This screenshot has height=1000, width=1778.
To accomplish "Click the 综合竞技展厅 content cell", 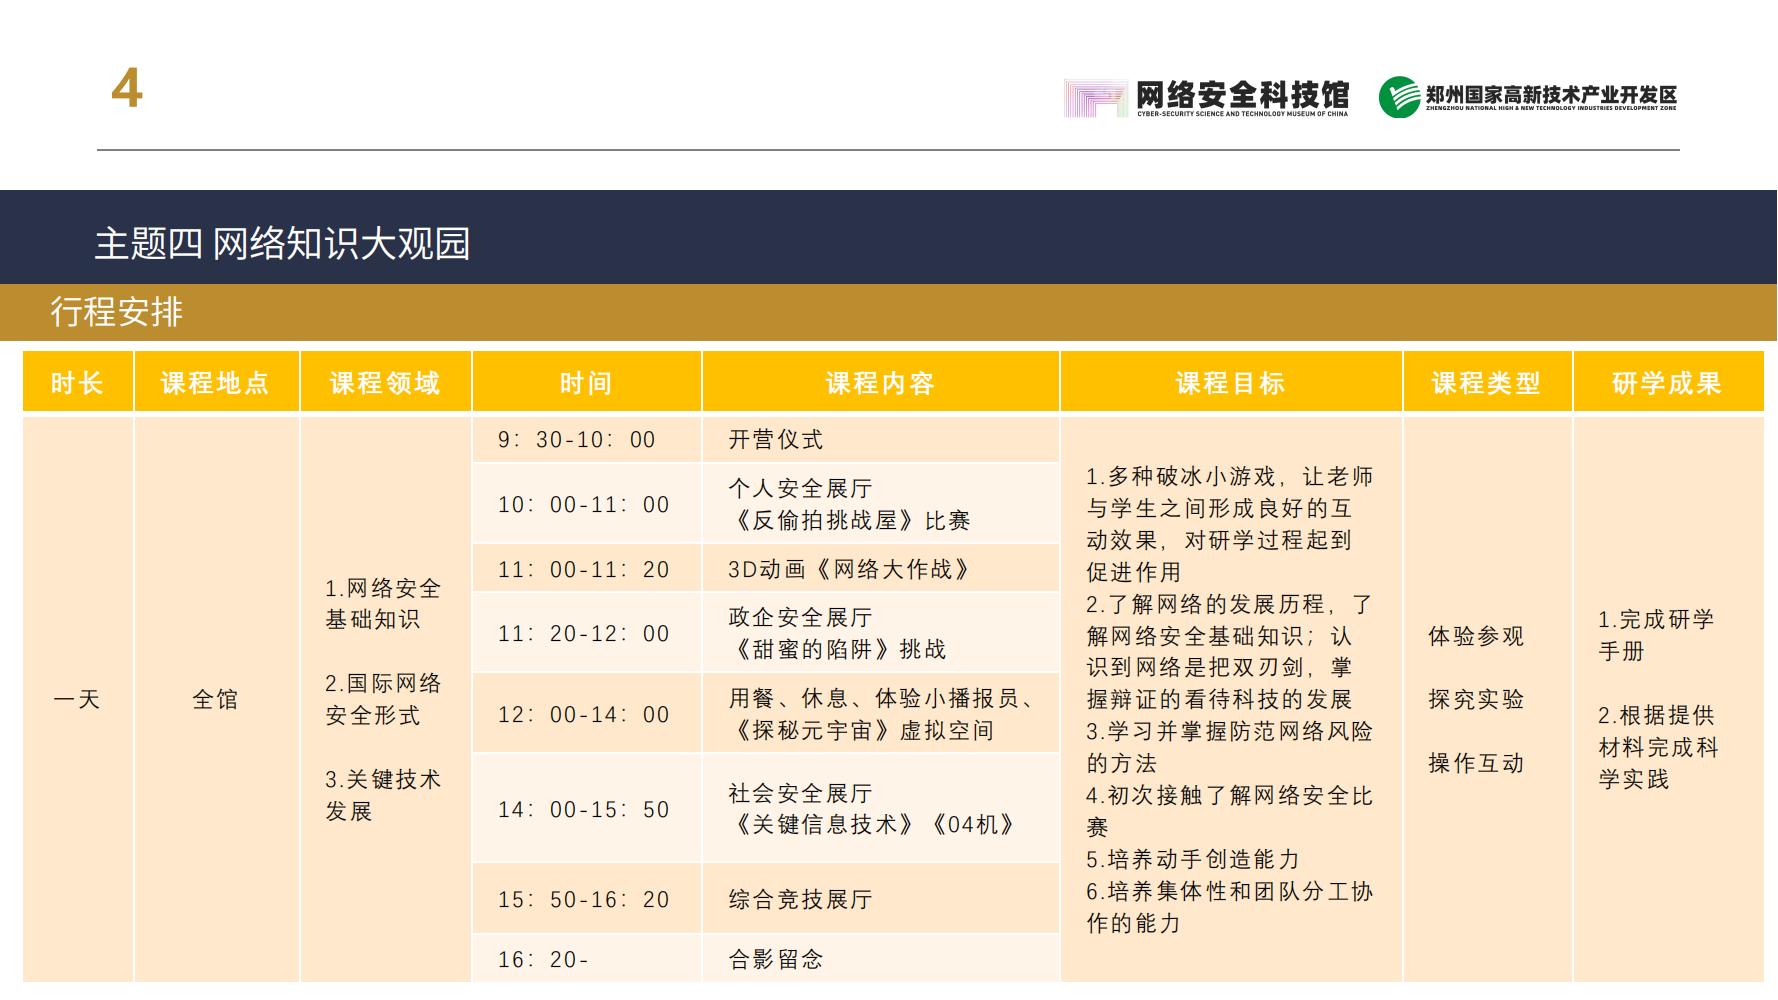I will pyautogui.click(x=880, y=899).
